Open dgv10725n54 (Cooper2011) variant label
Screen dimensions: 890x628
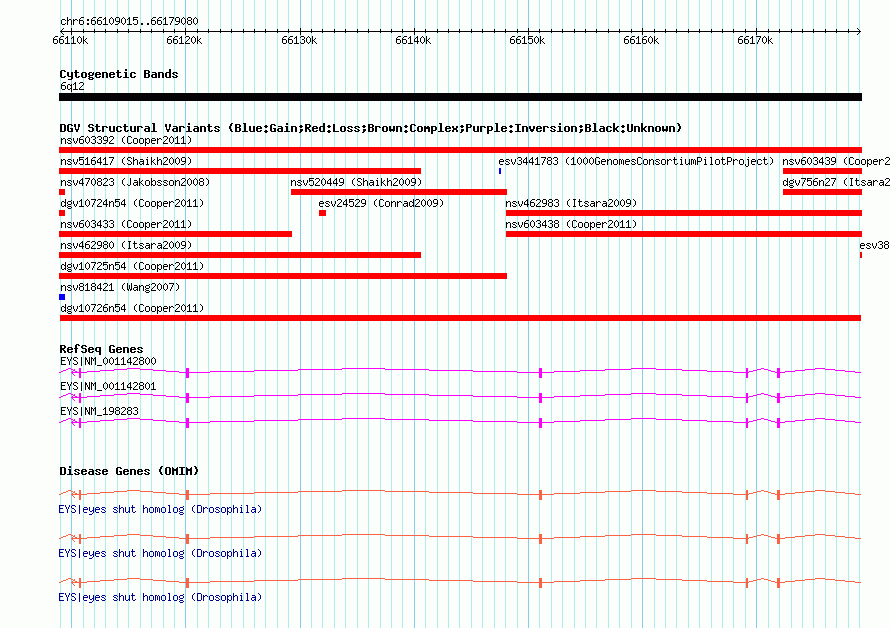tap(132, 266)
